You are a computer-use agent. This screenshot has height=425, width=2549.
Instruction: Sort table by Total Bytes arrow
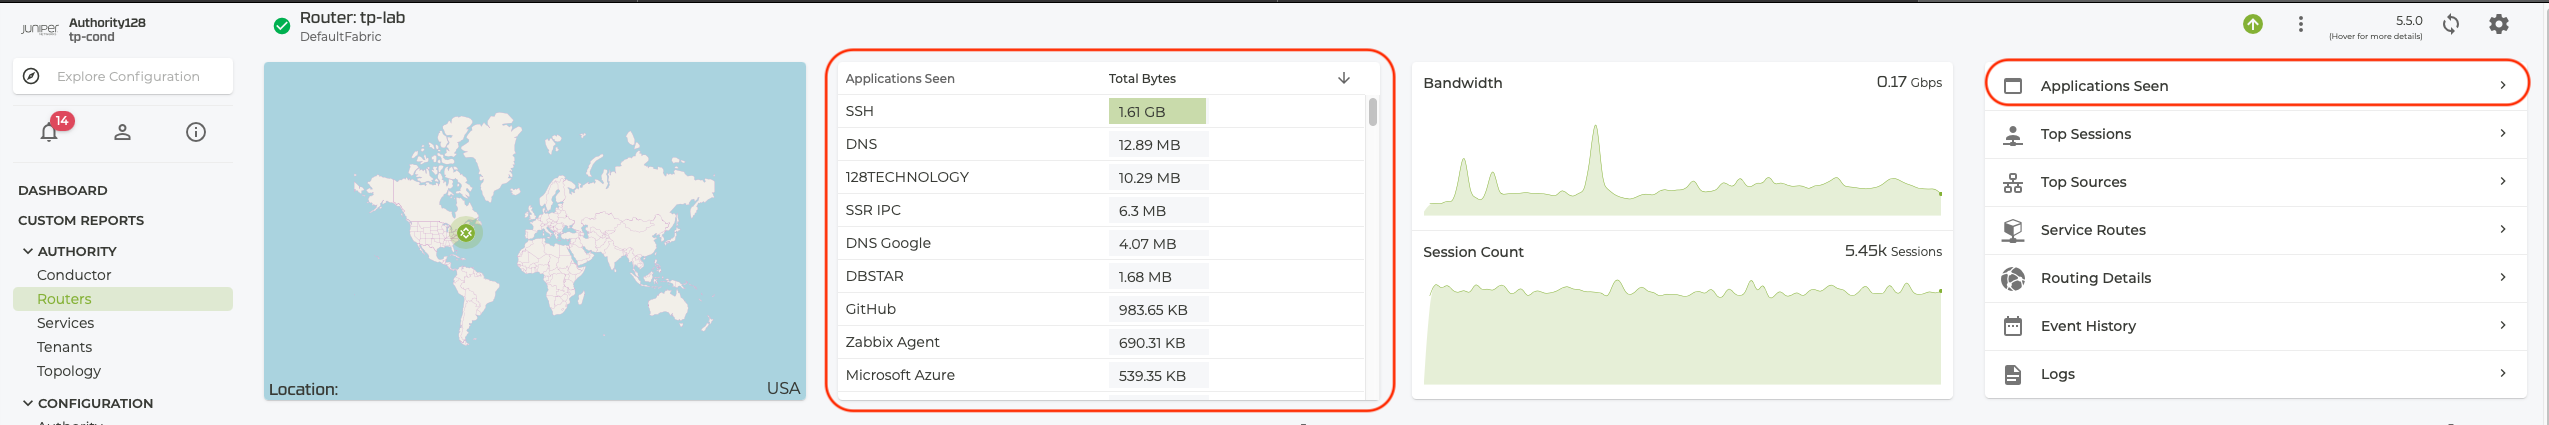pos(1344,78)
